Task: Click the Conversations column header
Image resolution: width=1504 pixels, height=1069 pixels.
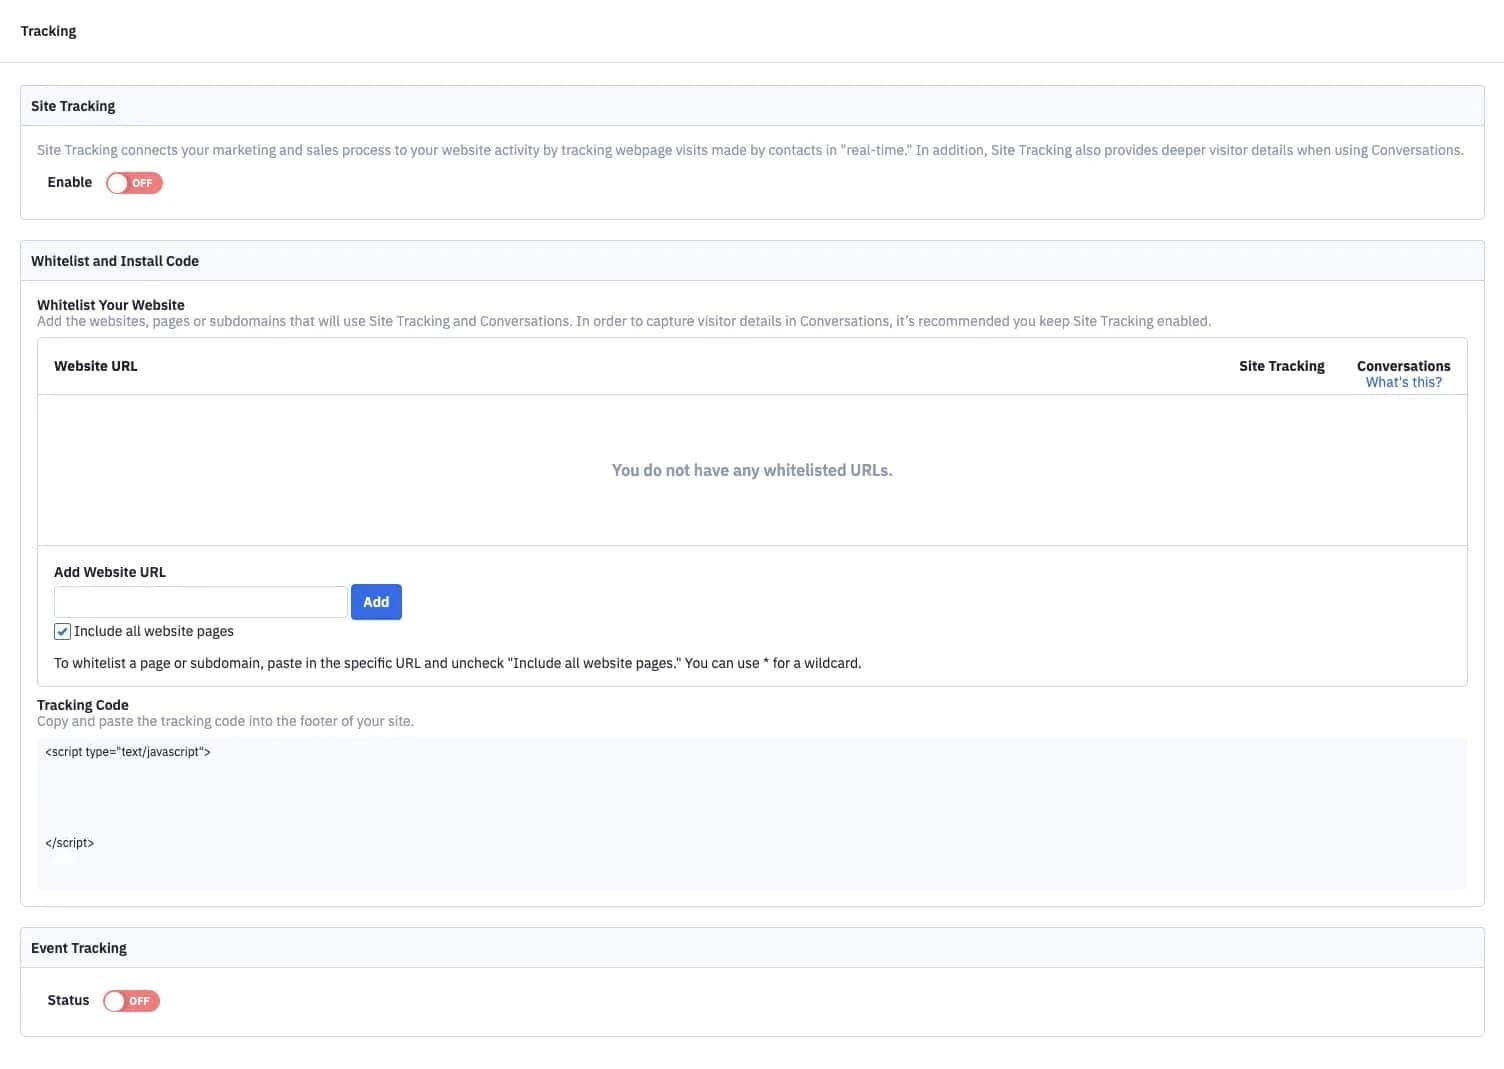Action: [x=1403, y=365]
